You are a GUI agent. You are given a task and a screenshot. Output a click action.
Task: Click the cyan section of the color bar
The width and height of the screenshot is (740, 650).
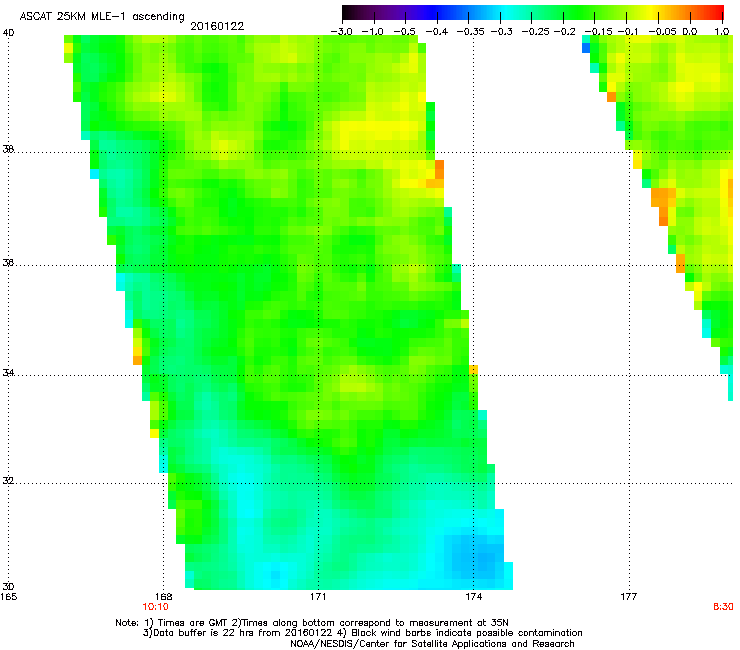507,12
